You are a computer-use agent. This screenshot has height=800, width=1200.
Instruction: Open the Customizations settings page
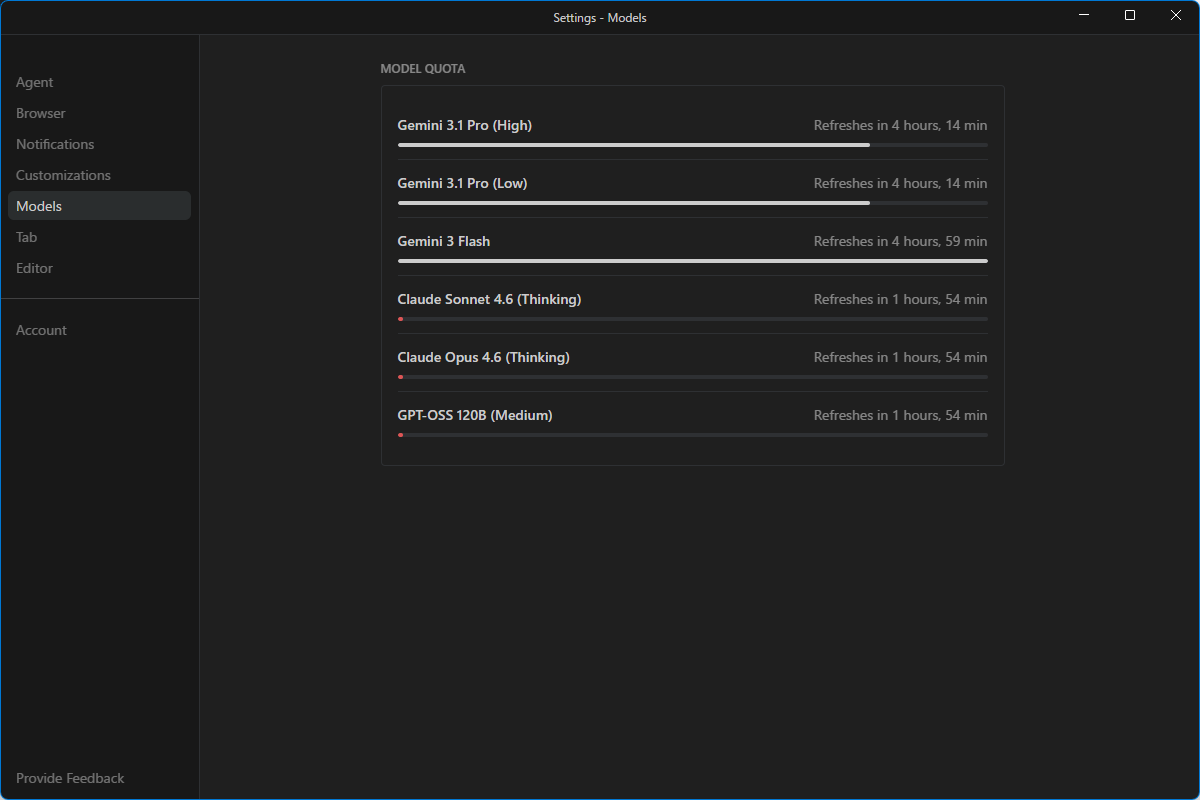63,175
